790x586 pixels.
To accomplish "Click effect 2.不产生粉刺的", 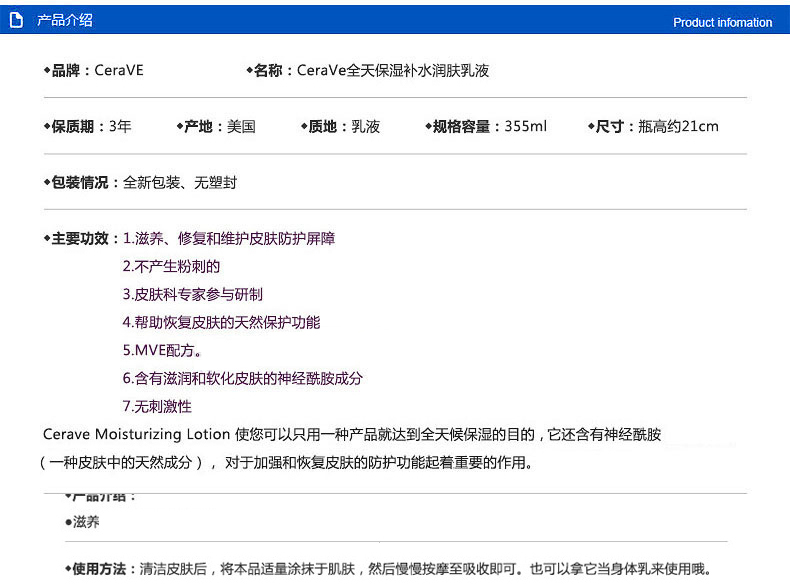I will 171,266.
